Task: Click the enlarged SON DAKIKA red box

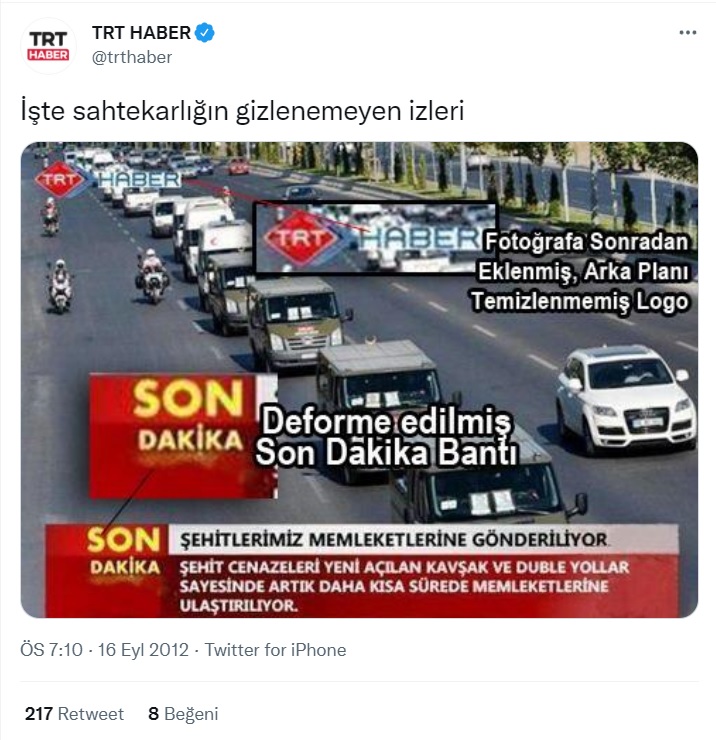Action: pos(183,436)
